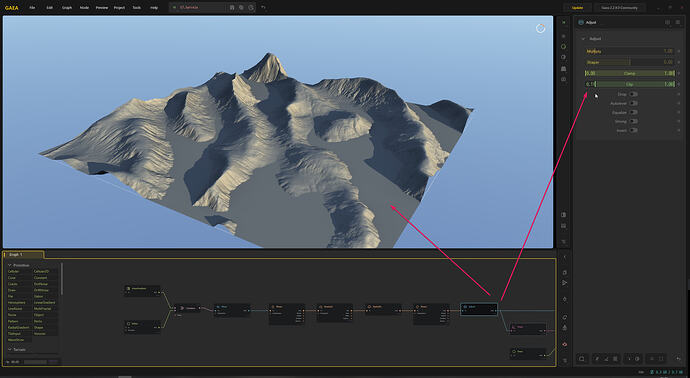690x378 pixels.
Task: Pick Cone from Primitives list
Action: click(12, 278)
